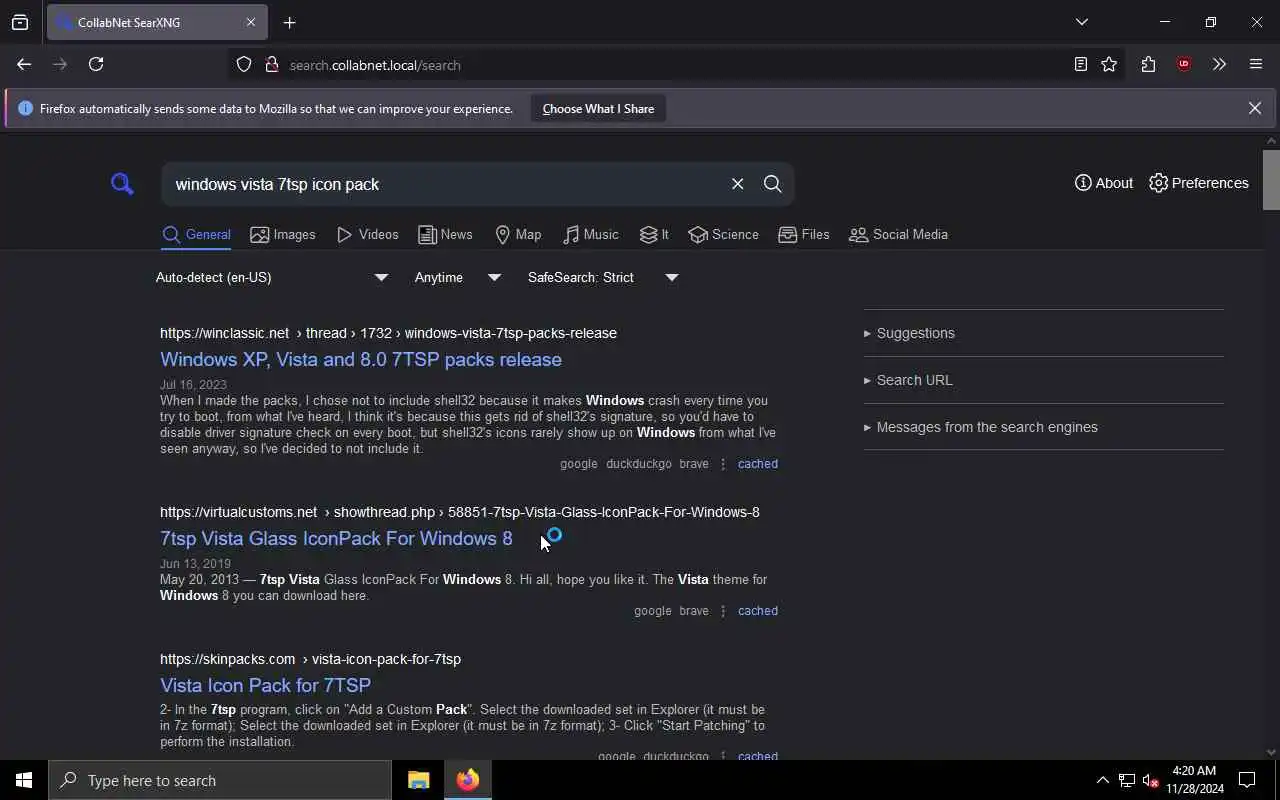Click Choose What I Share button
Image resolution: width=1280 pixels, height=800 pixels.
pos(598,109)
